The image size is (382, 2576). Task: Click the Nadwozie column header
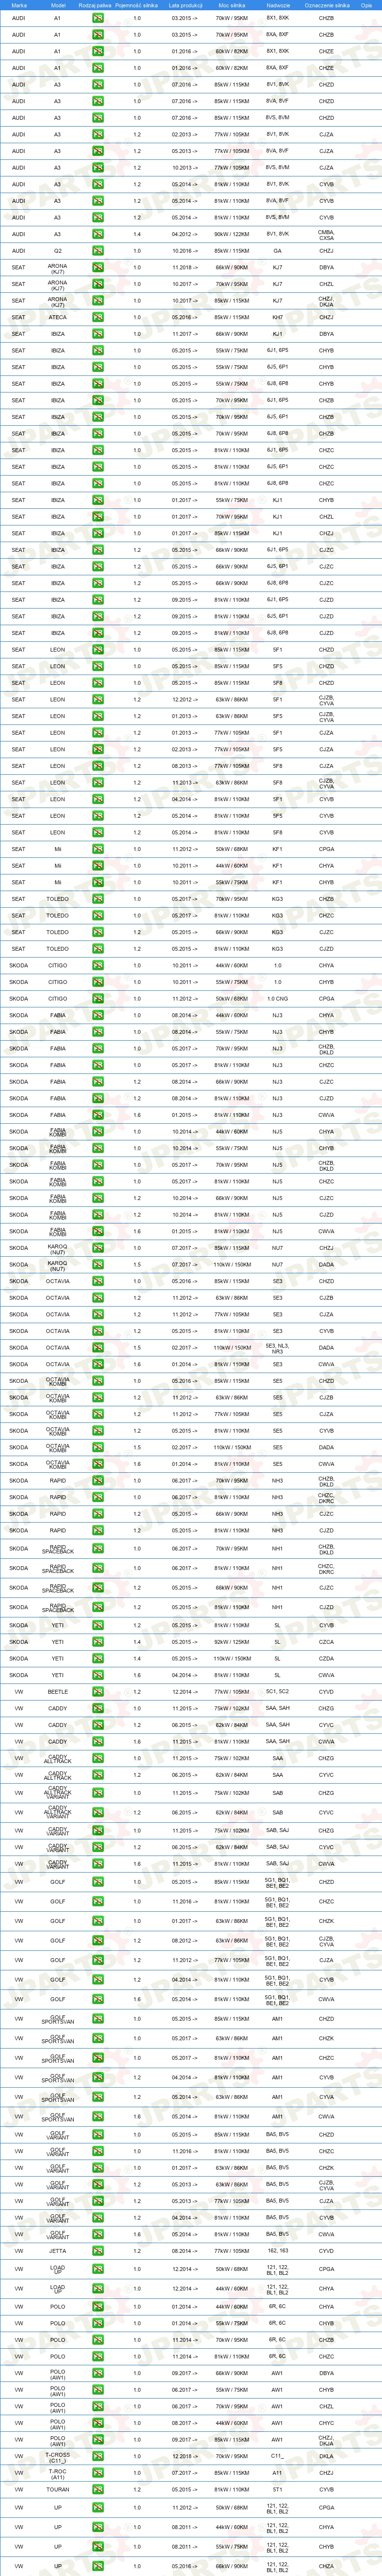tap(278, 5)
